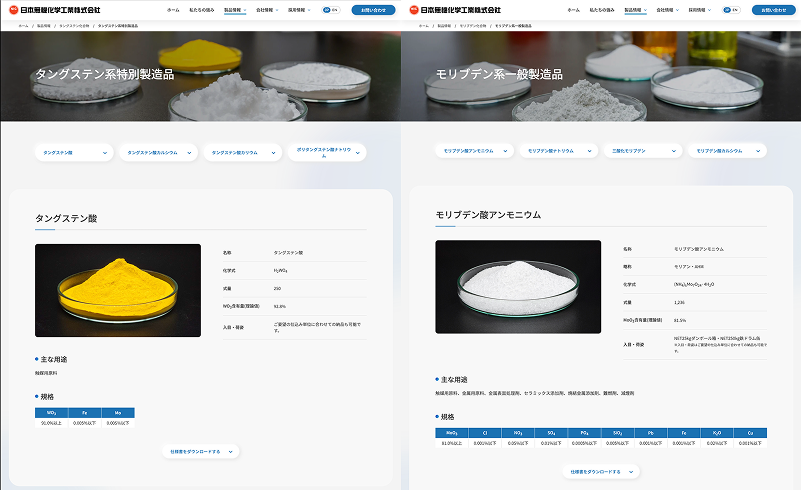Image resolution: width=801 pixels, height=490 pixels.
Task: Open 私たちの強み in the molybdenum page navigation
Action: (603, 9)
